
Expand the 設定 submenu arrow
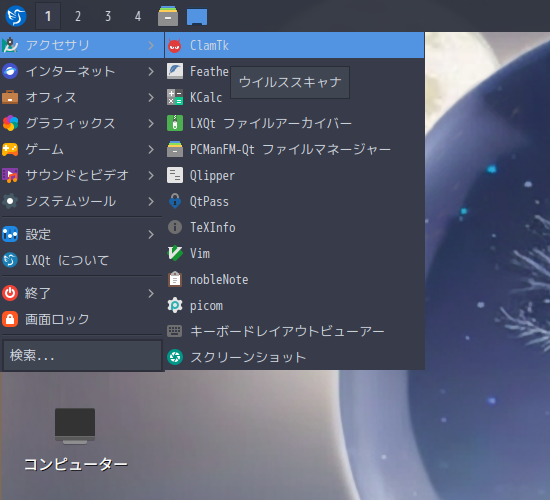coord(151,234)
